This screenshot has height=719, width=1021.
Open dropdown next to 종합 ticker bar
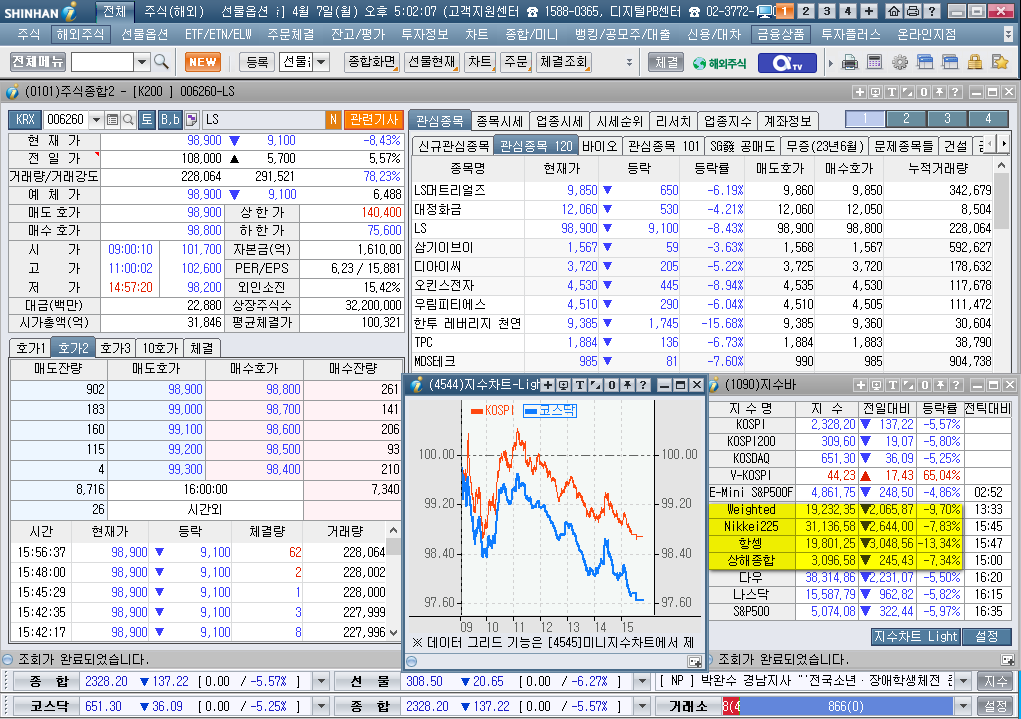pyautogui.click(x=321, y=681)
